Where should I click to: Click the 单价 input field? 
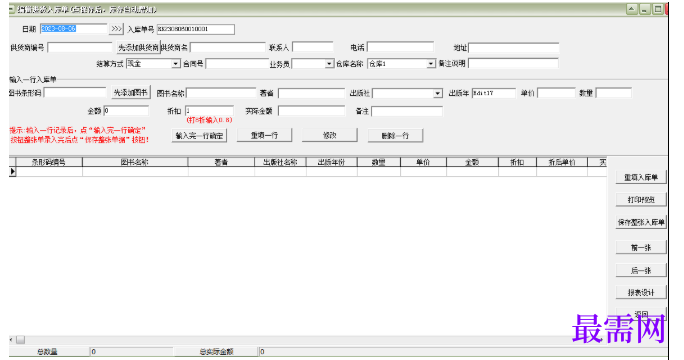click(x=556, y=93)
